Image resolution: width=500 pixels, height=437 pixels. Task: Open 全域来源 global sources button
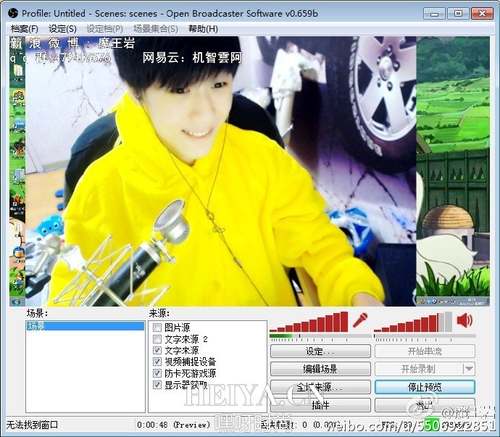(x=320, y=387)
